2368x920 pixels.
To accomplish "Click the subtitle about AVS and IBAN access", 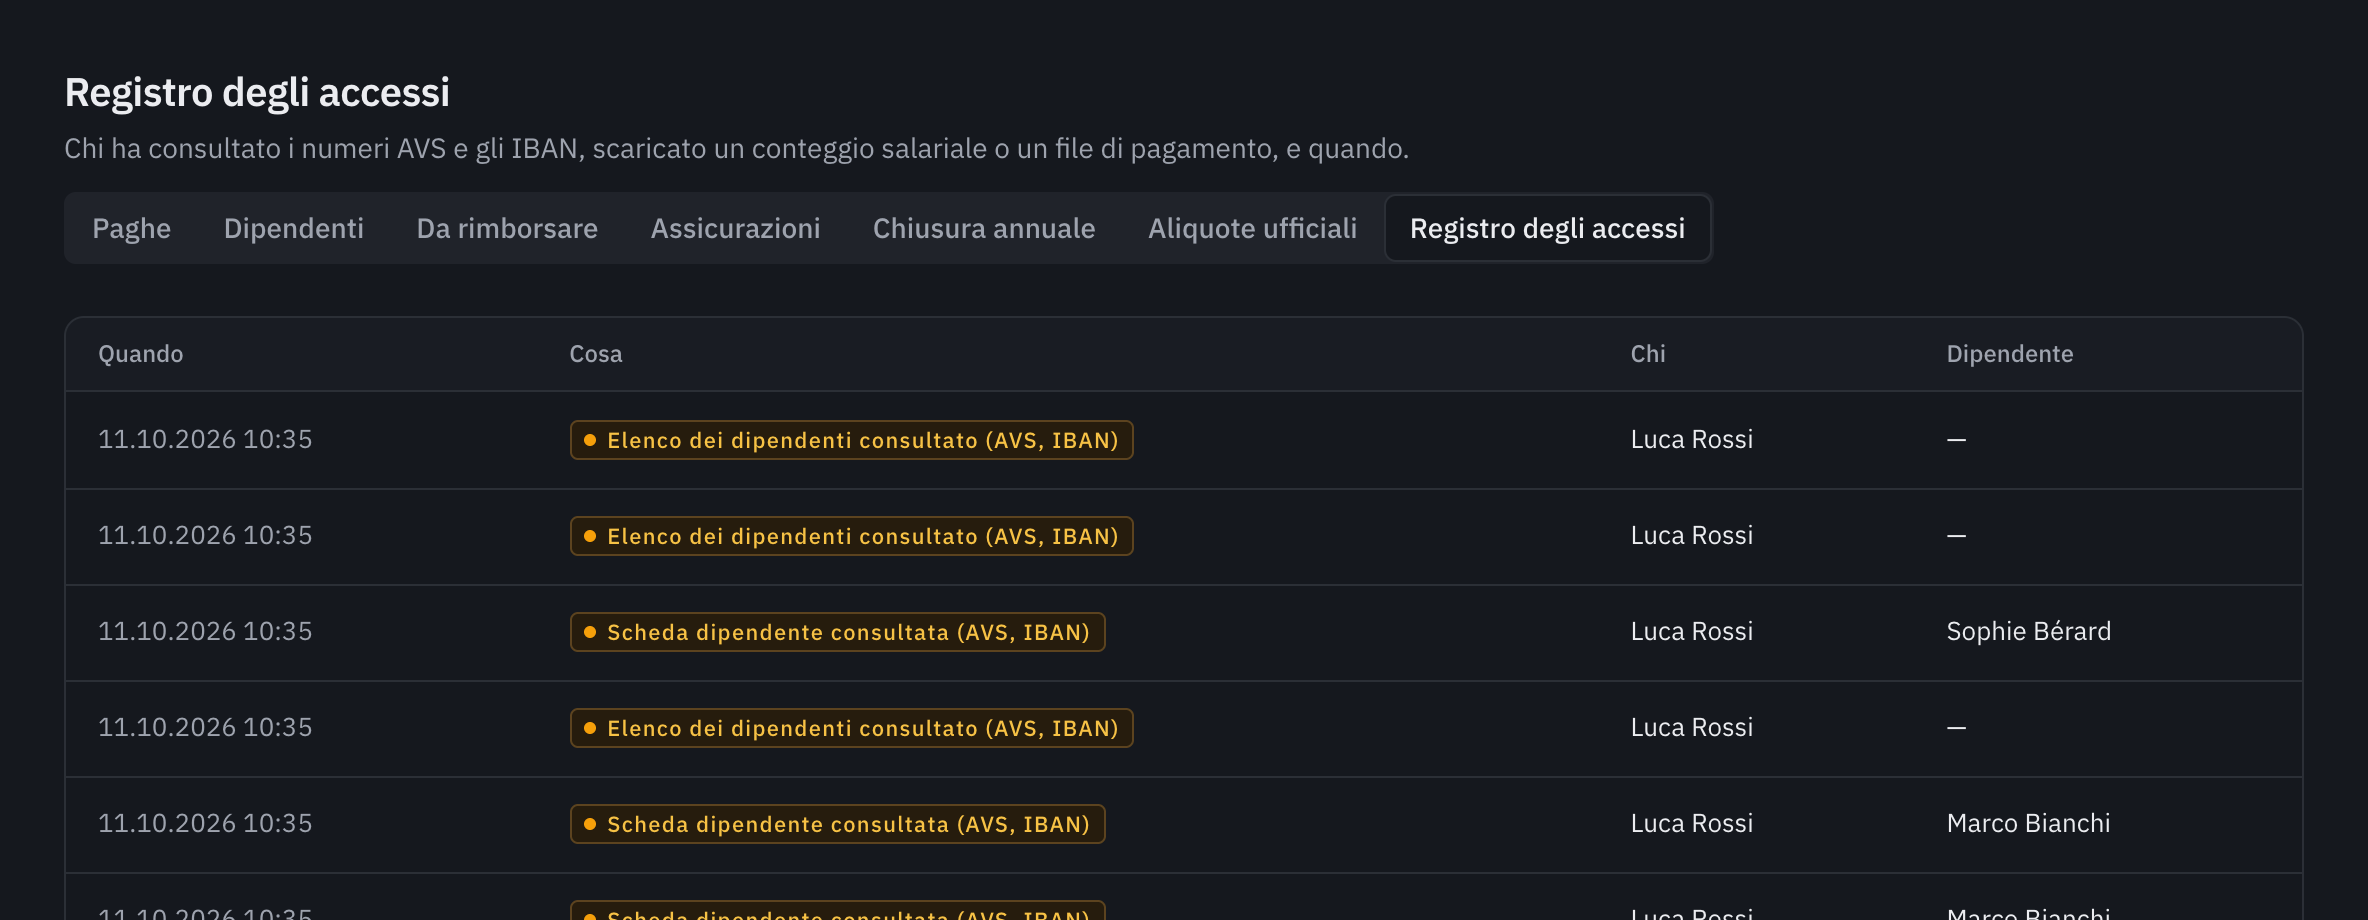I will click(x=736, y=149).
